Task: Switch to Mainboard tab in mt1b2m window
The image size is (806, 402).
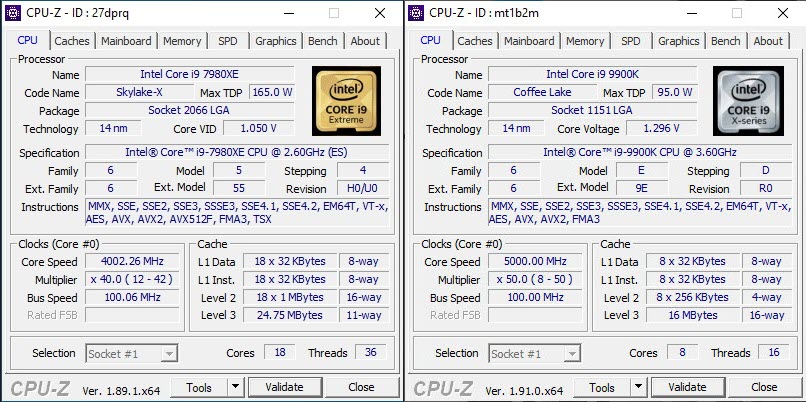Action: [529, 41]
